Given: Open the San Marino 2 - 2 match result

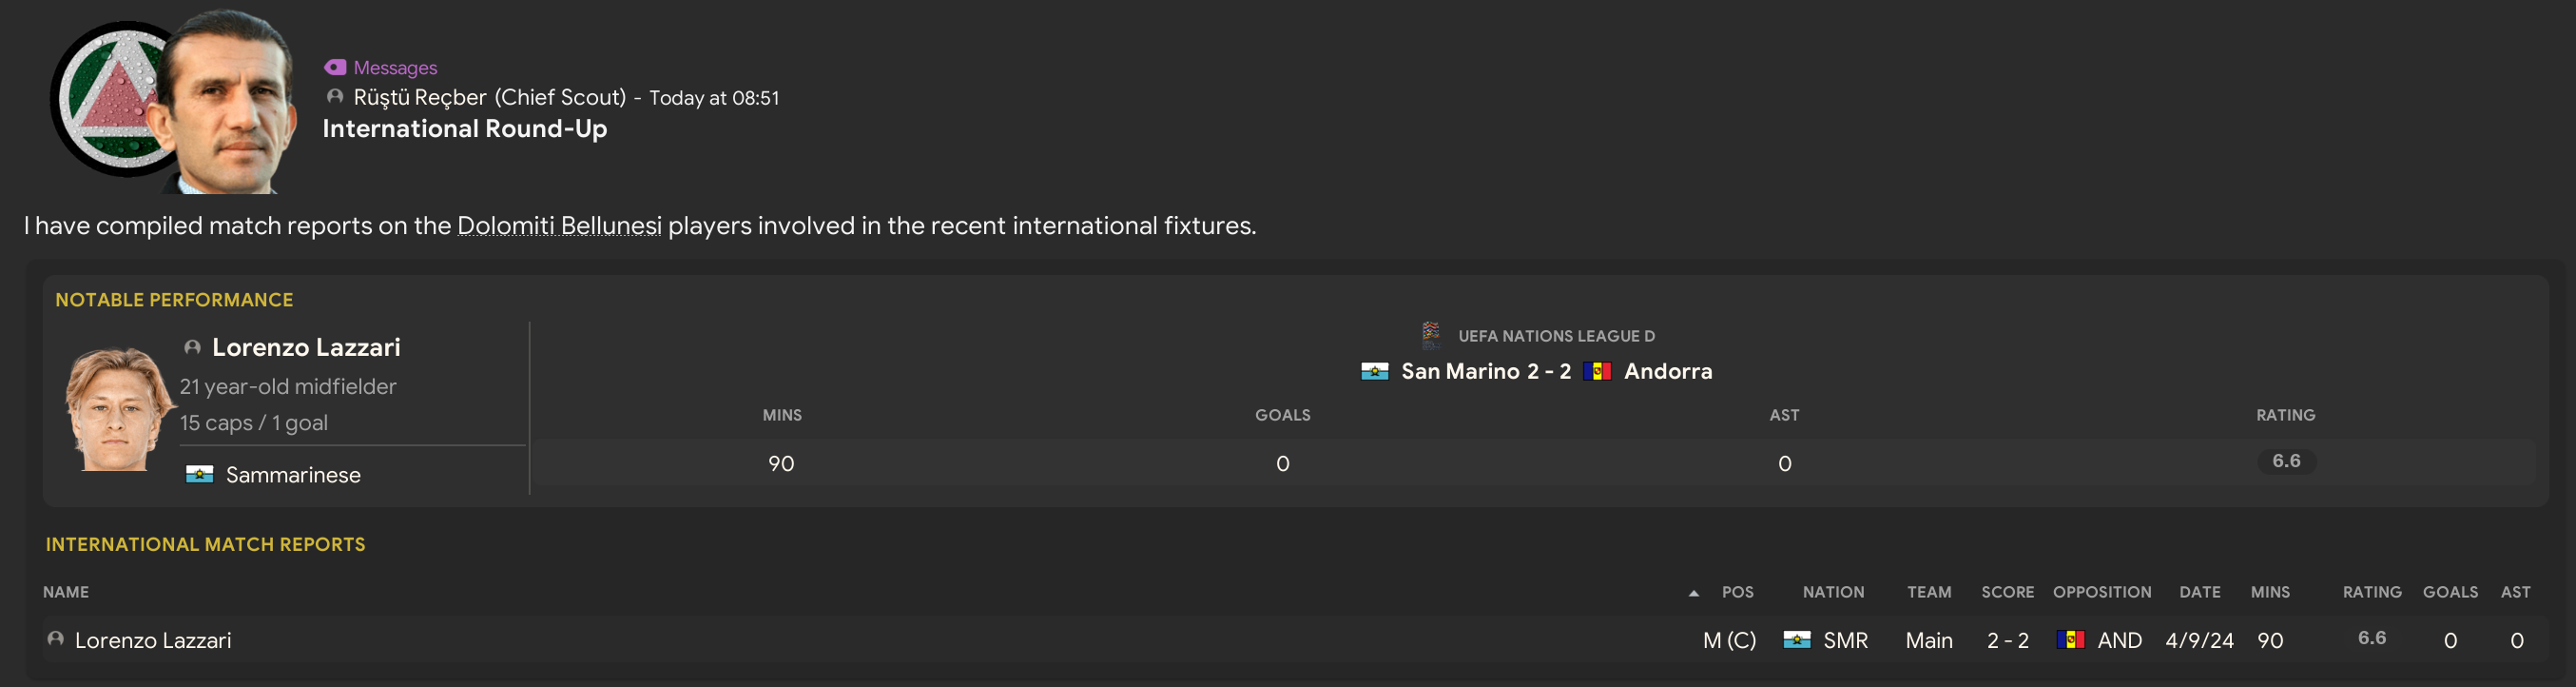Looking at the screenshot, I should 1486,372.
